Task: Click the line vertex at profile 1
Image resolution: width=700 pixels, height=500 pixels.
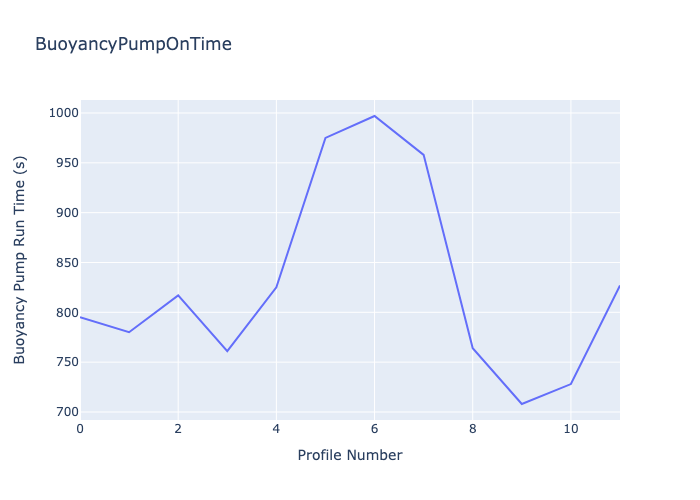Action: (x=129, y=332)
